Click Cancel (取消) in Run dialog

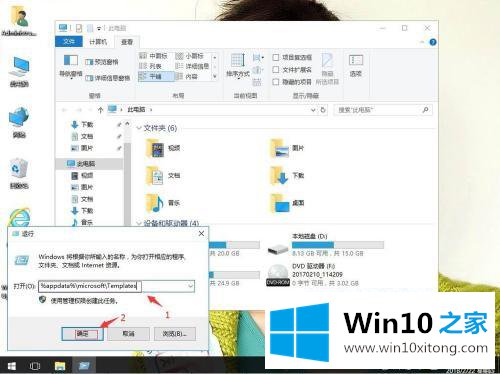point(128,334)
